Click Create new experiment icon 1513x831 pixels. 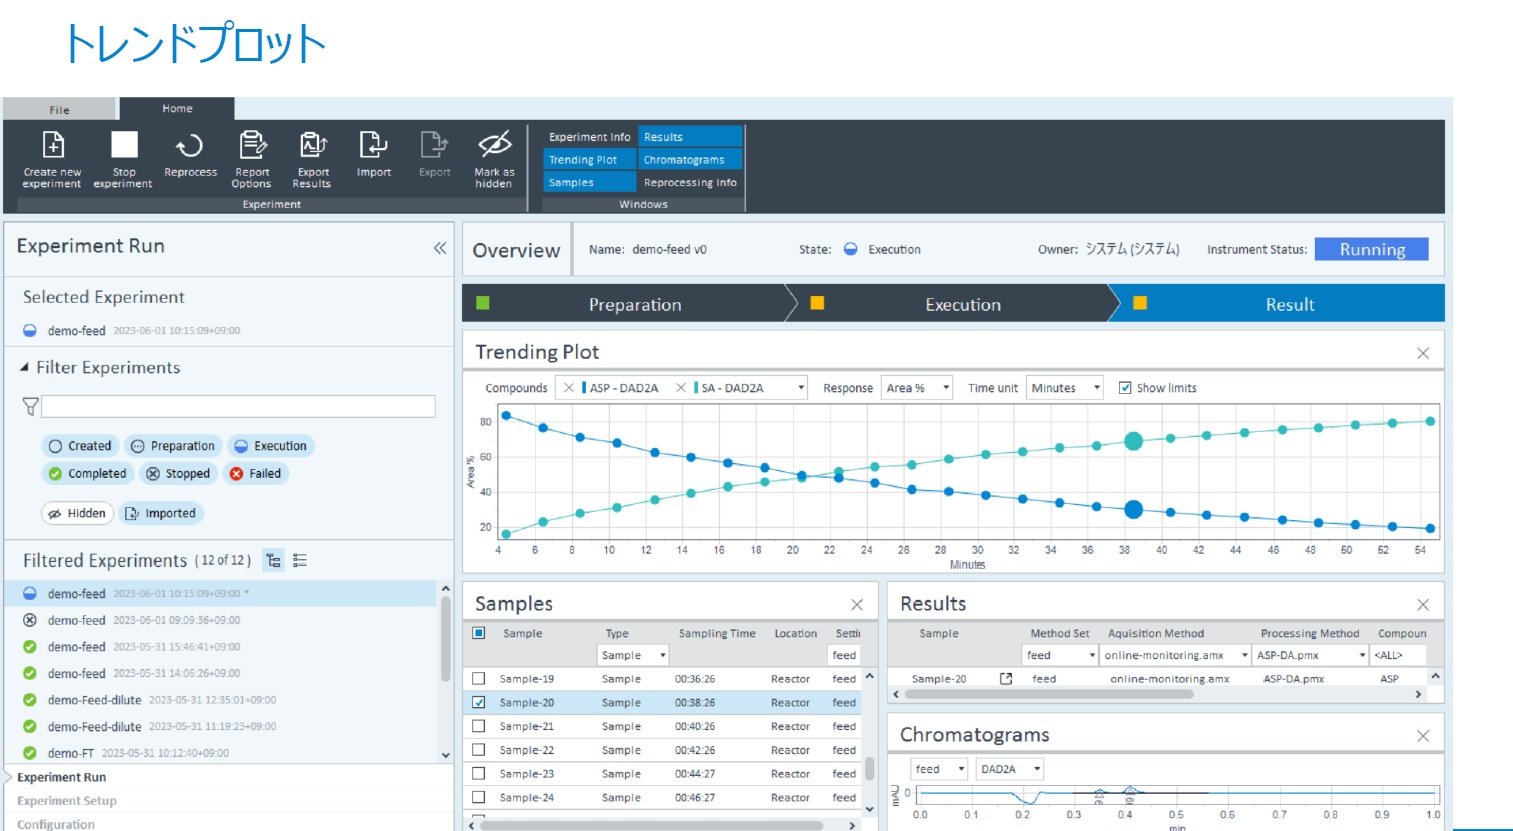click(x=53, y=145)
